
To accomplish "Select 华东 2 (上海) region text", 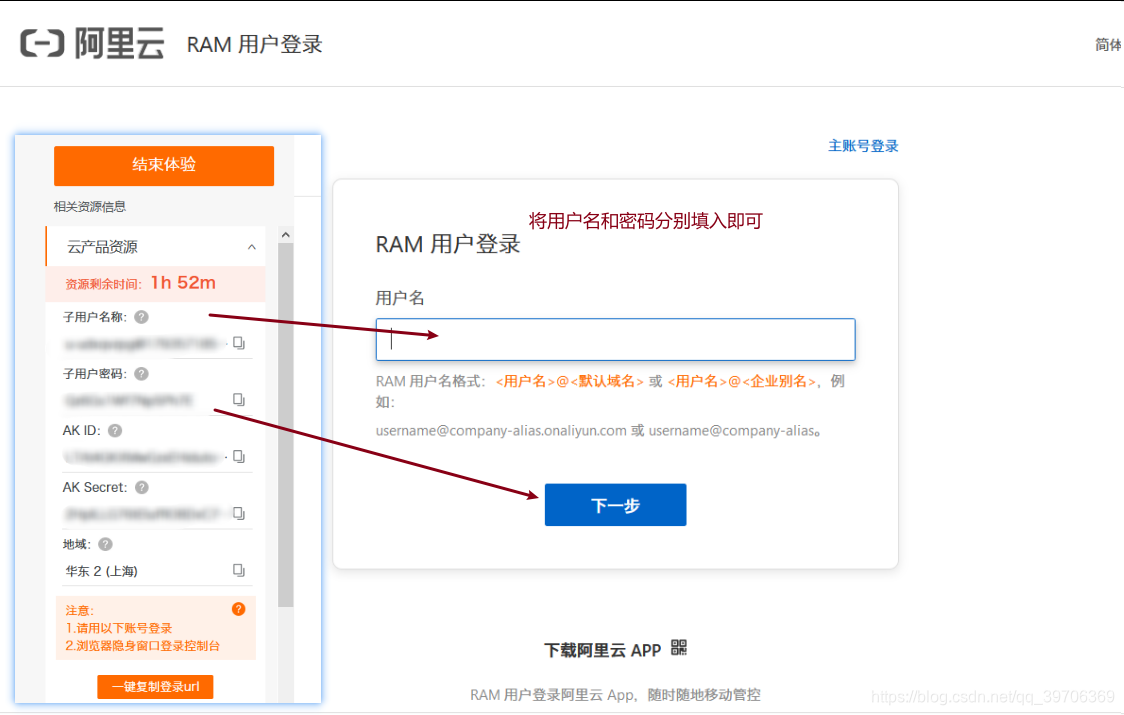I will point(102,571).
